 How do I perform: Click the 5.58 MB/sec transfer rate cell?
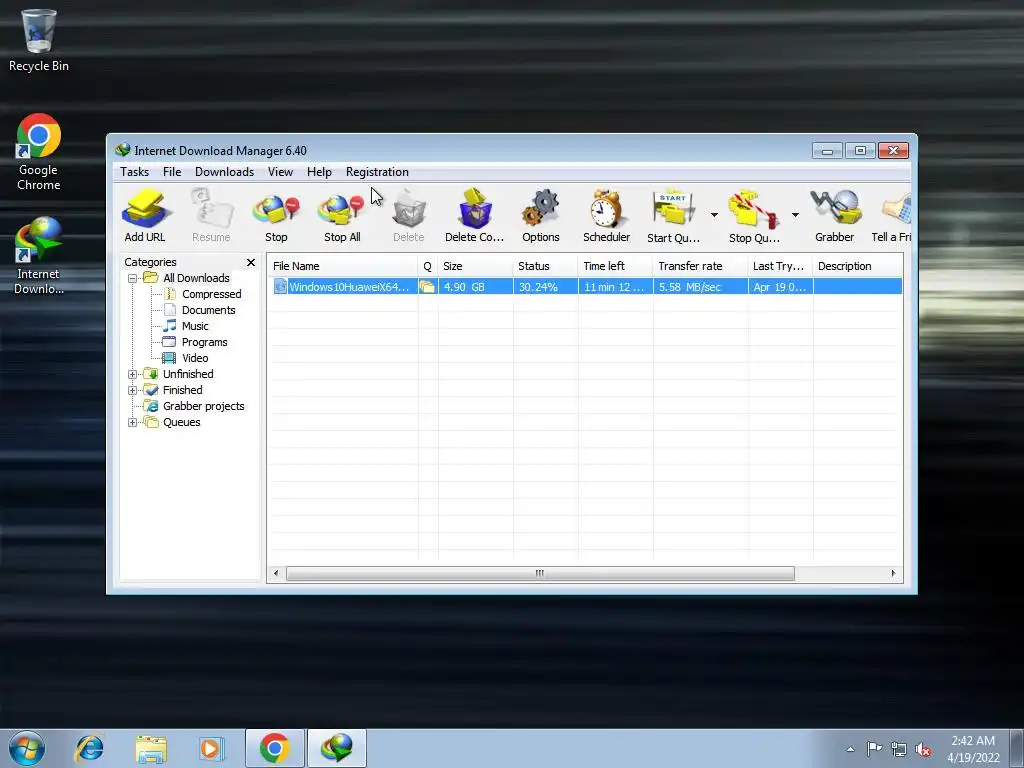[x=700, y=287]
